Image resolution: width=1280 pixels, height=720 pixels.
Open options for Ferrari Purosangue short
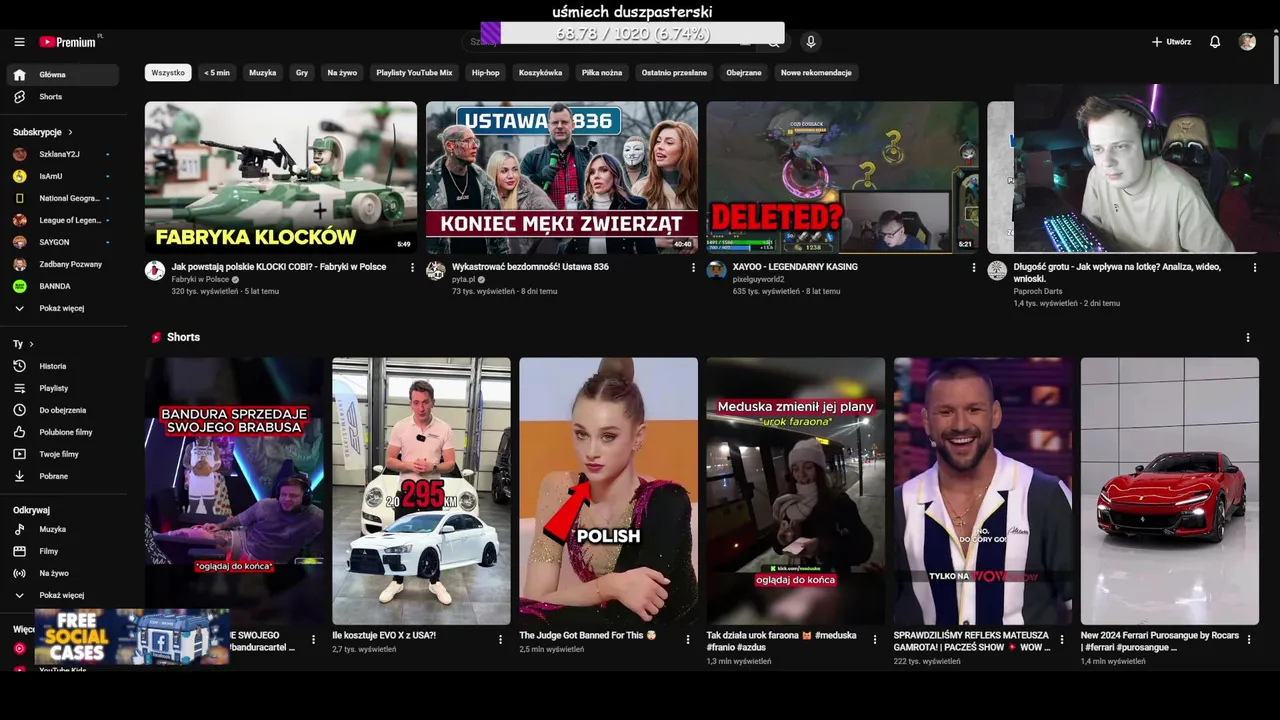click(x=1248, y=639)
